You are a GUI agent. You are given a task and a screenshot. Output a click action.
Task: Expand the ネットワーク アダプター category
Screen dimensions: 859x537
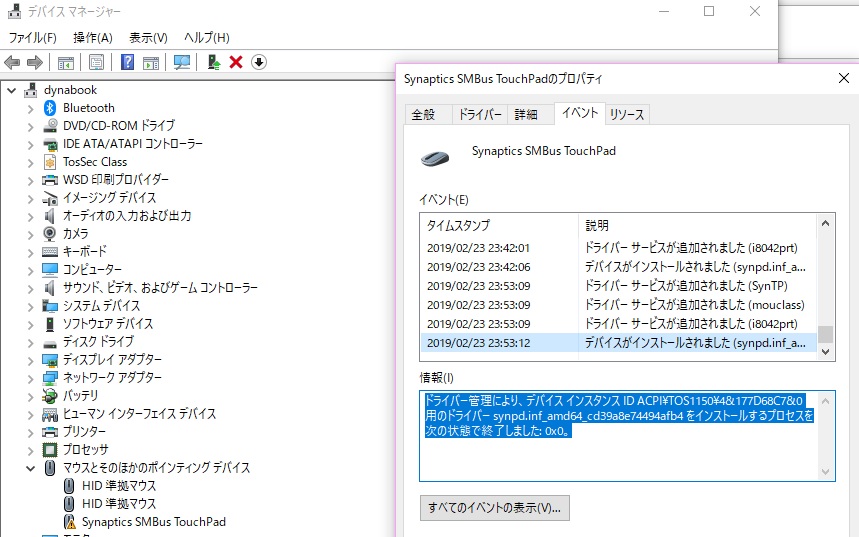(31, 379)
